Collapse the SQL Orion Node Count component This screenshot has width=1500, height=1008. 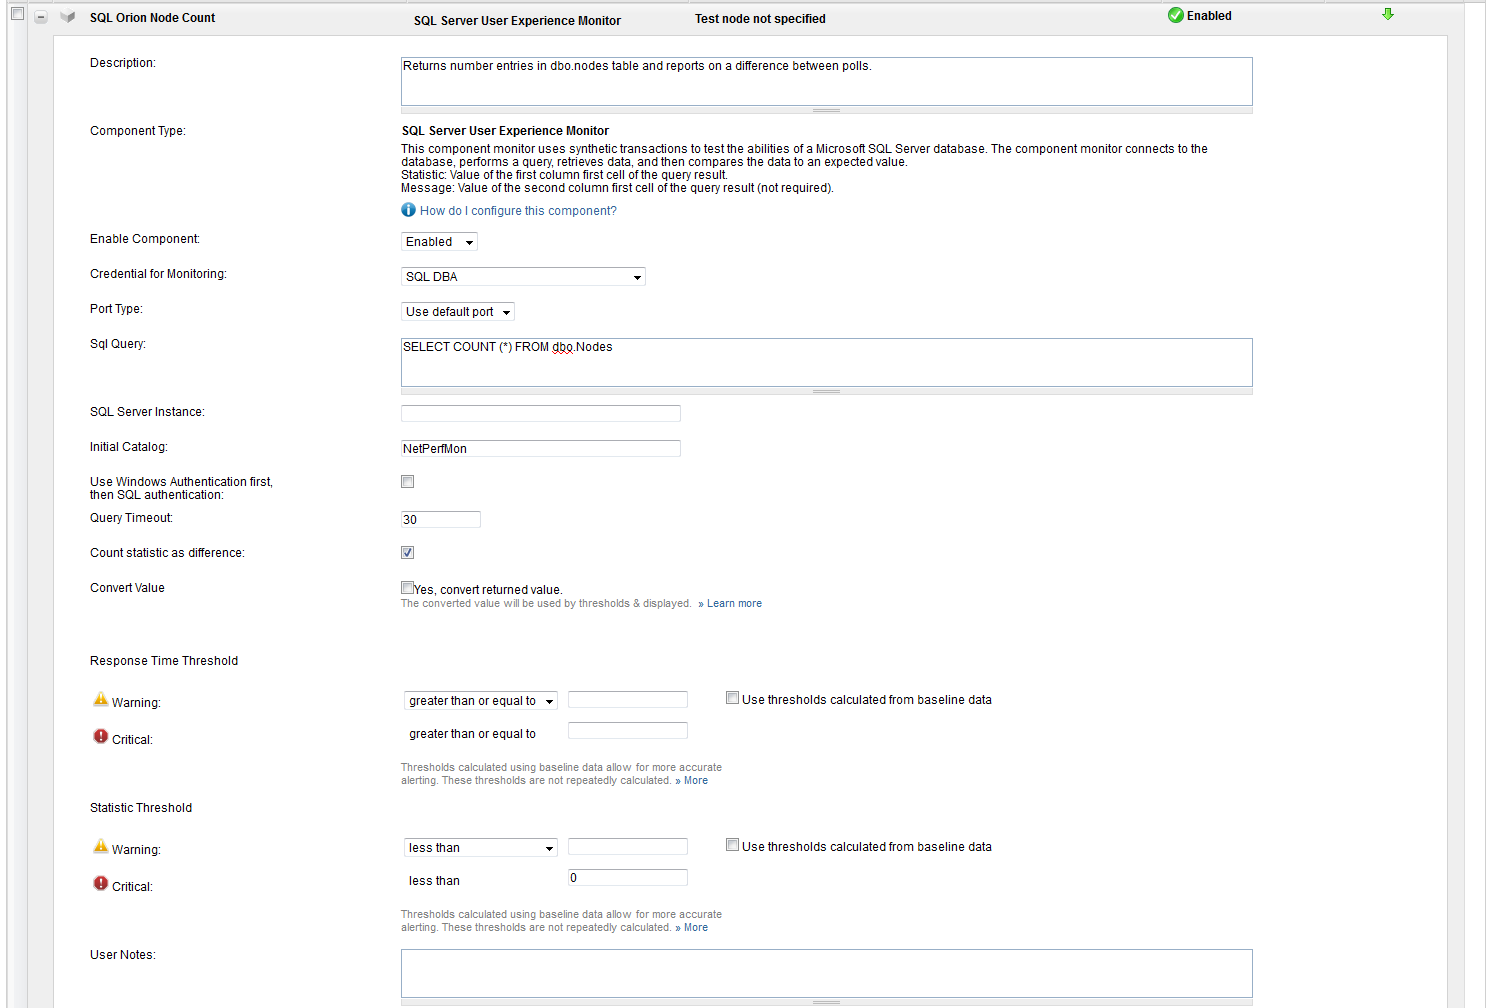pyautogui.click(x=41, y=17)
